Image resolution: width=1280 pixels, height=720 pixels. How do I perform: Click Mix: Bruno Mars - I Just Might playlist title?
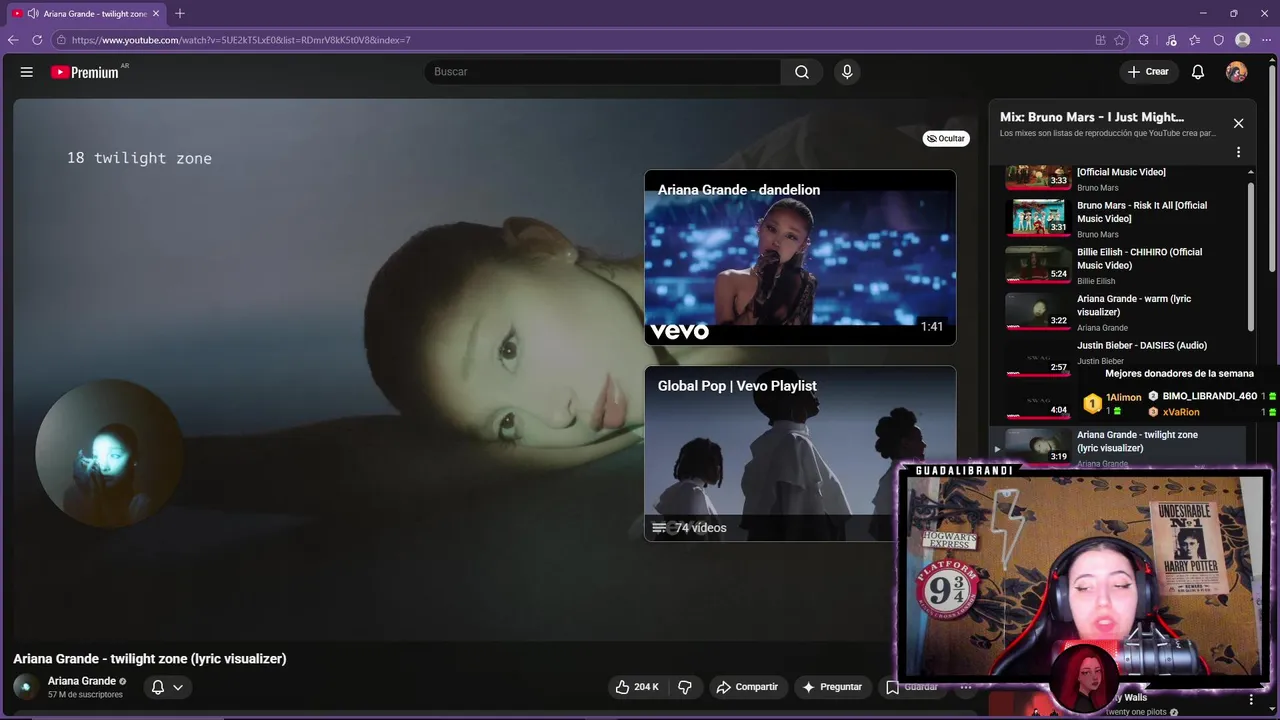(1092, 117)
